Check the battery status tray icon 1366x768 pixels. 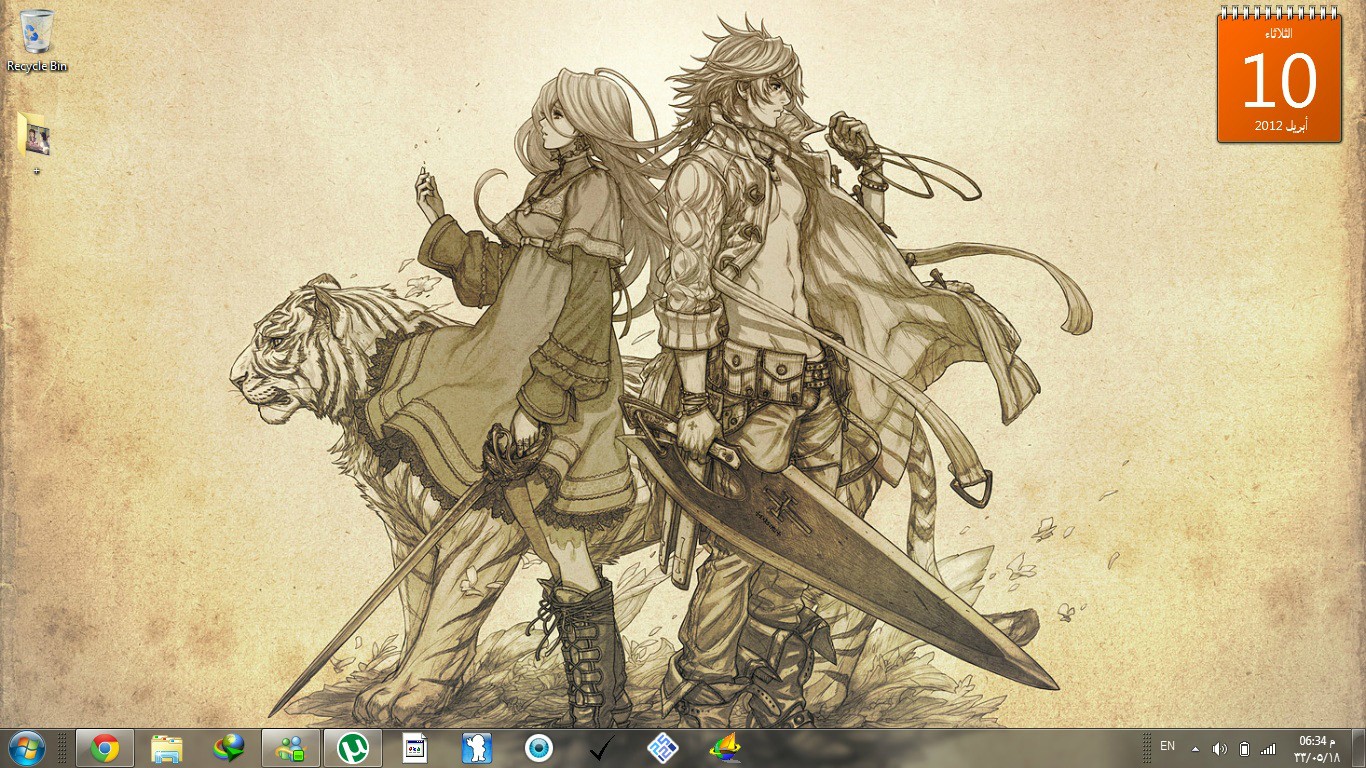pyautogui.click(x=1244, y=749)
